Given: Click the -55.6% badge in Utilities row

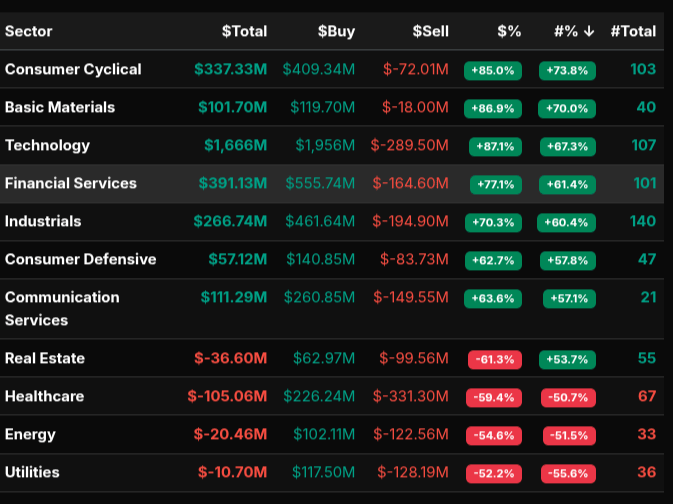Looking at the screenshot, I should [x=568, y=473].
